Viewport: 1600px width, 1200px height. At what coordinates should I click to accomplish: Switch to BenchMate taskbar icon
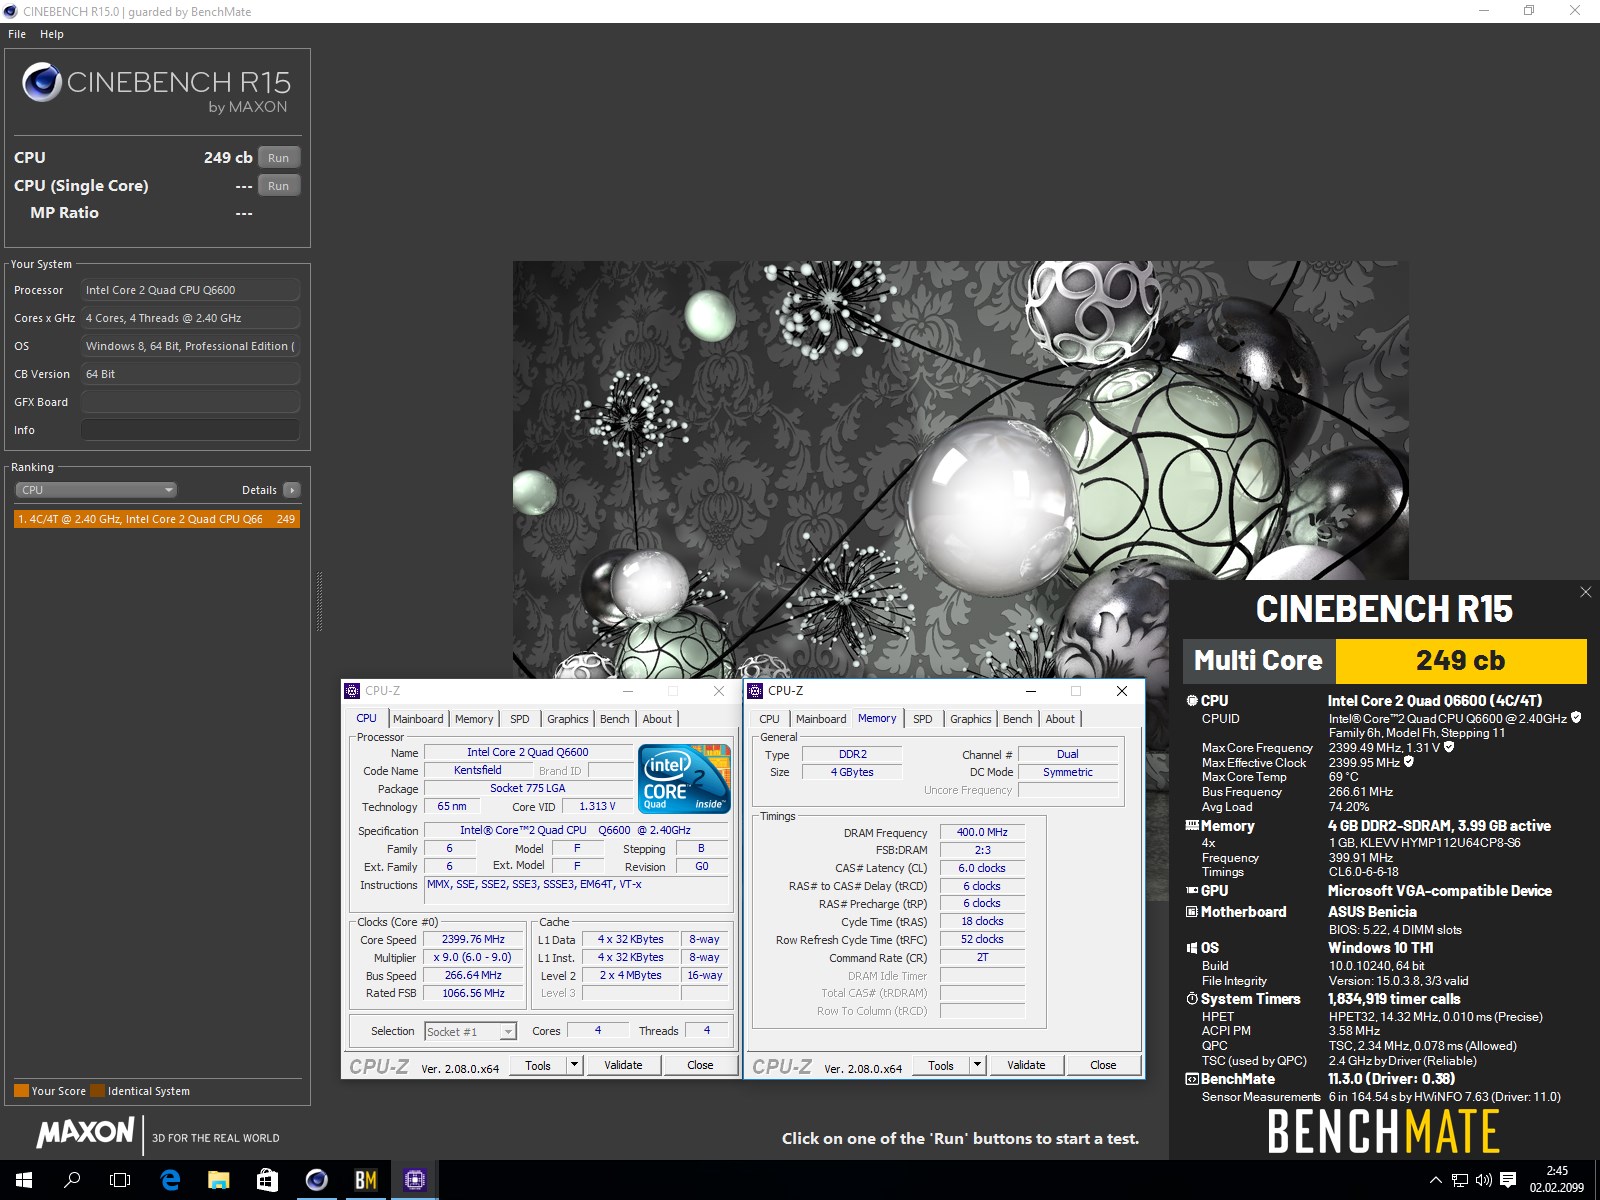point(365,1180)
